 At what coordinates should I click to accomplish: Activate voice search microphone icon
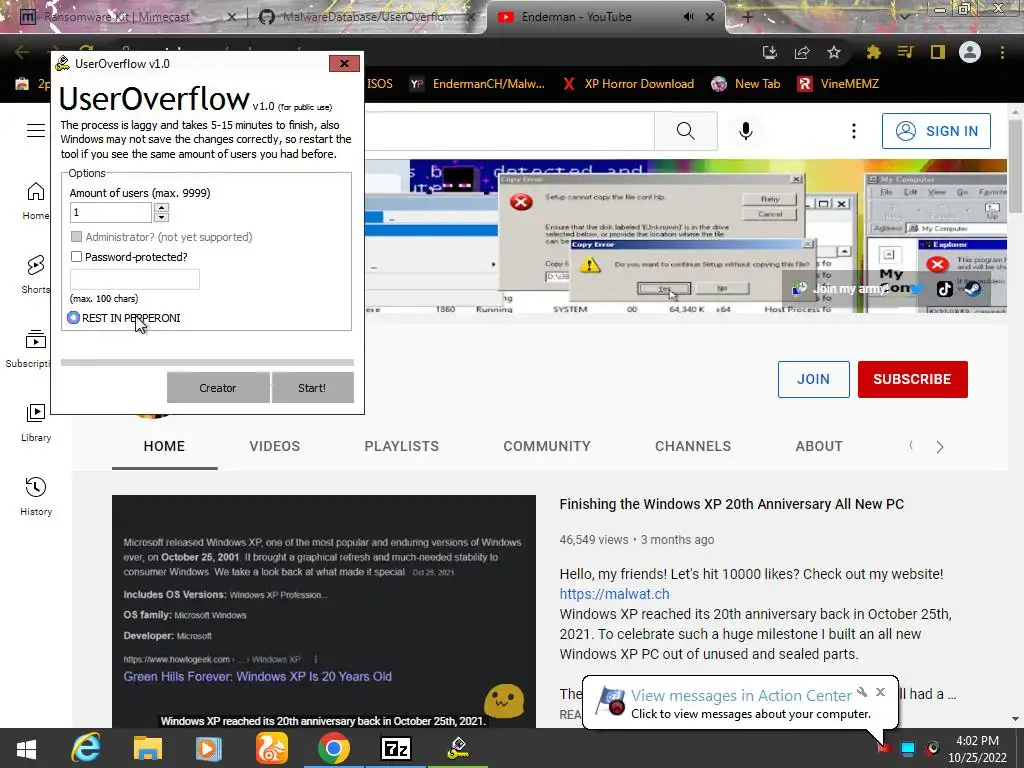pyautogui.click(x=746, y=131)
